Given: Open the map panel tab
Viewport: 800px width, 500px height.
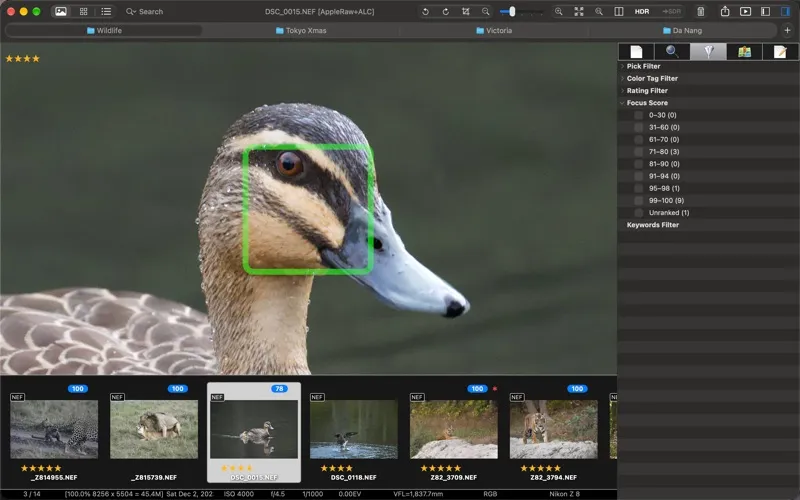Looking at the screenshot, I should 744,52.
